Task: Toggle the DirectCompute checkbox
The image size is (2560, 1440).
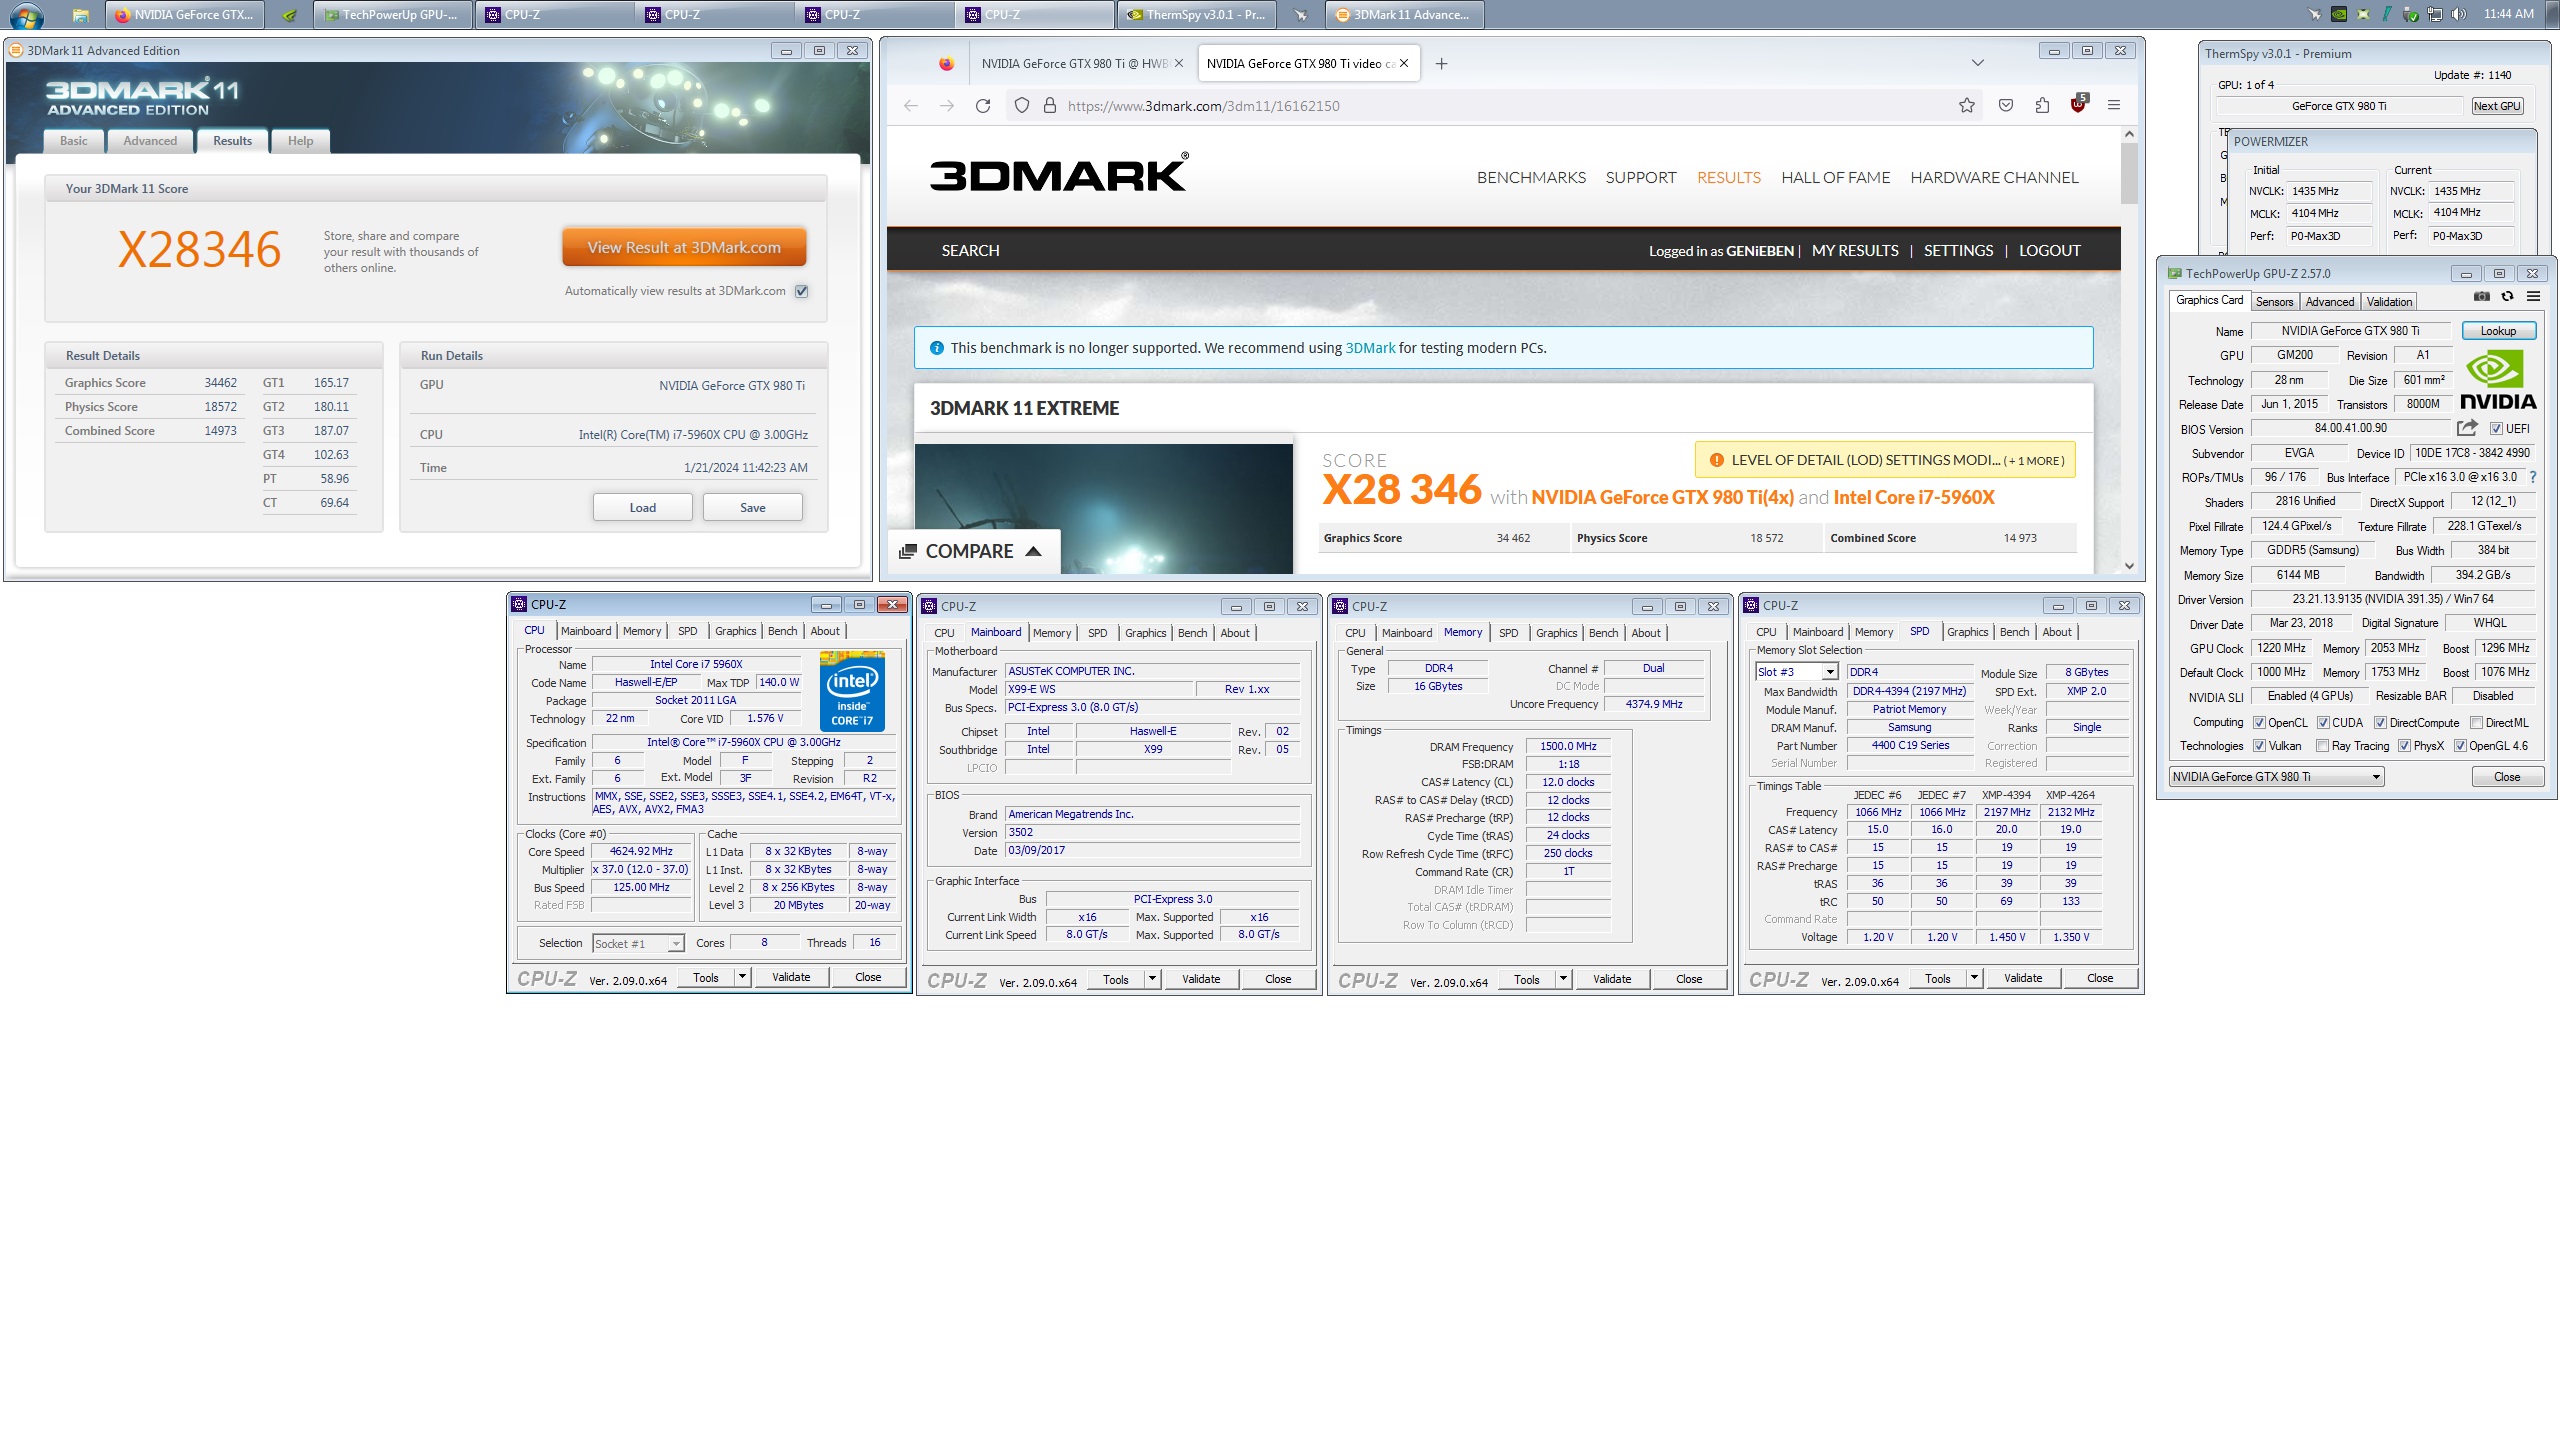Action: click(2381, 723)
